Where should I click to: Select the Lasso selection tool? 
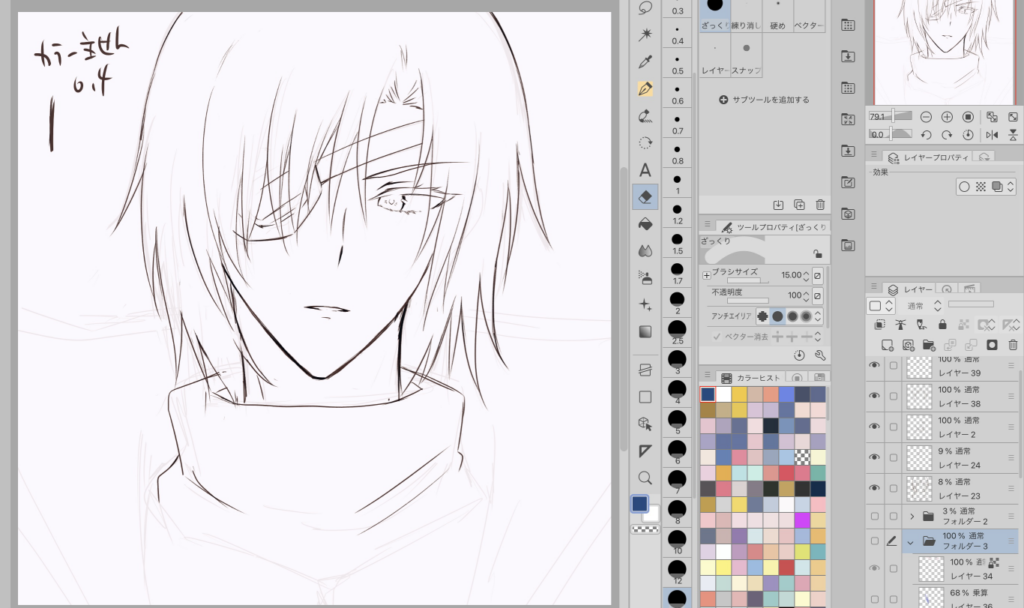pyautogui.click(x=645, y=8)
